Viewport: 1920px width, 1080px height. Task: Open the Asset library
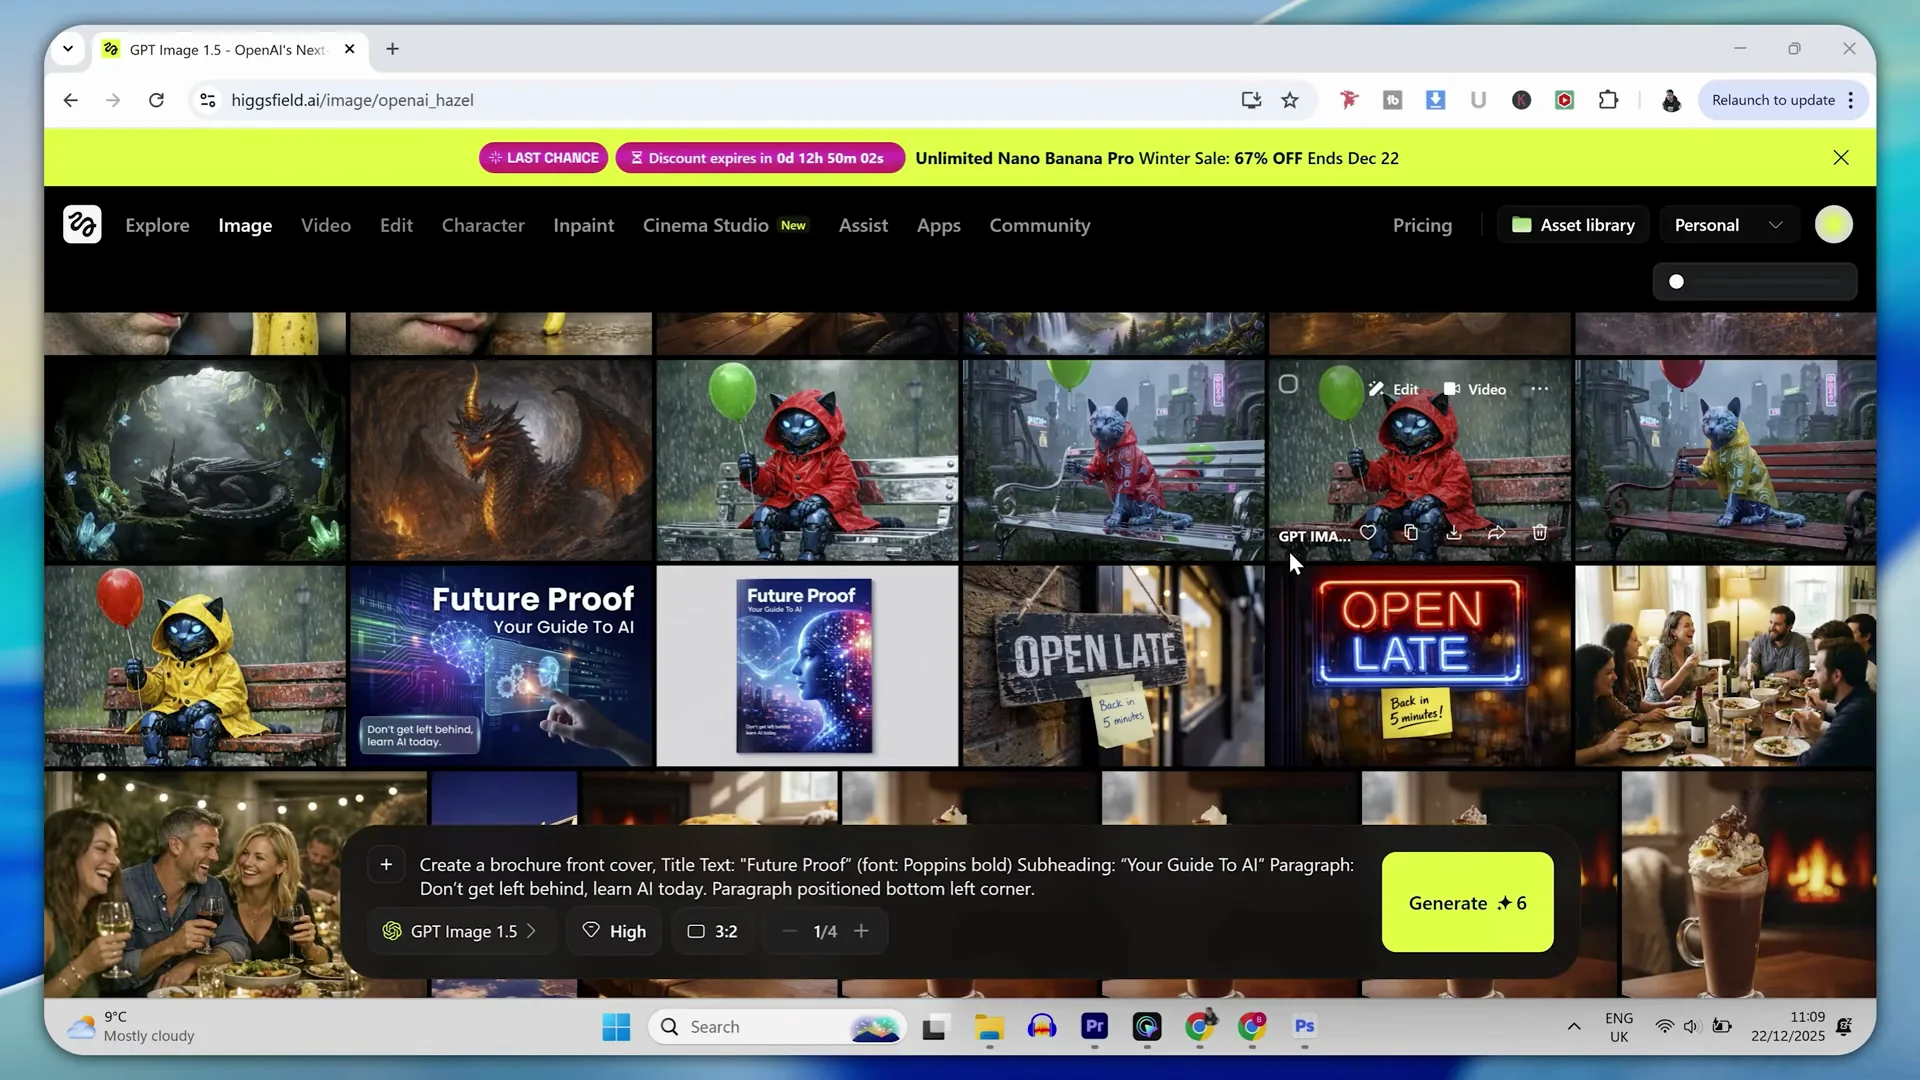(1573, 225)
